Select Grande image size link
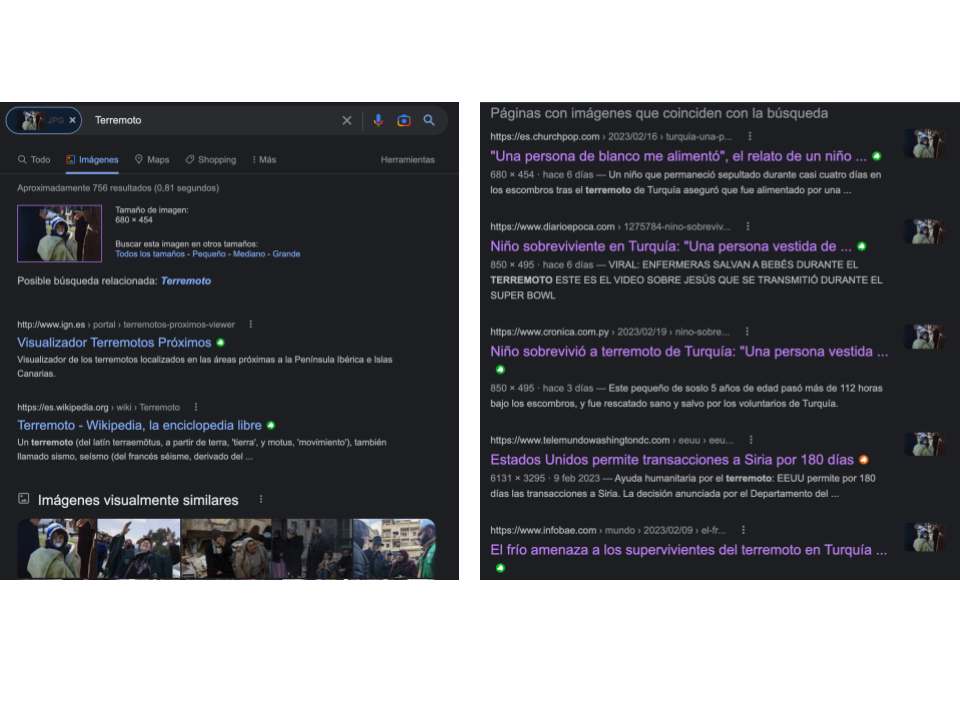The width and height of the screenshot is (960, 720). point(287,254)
